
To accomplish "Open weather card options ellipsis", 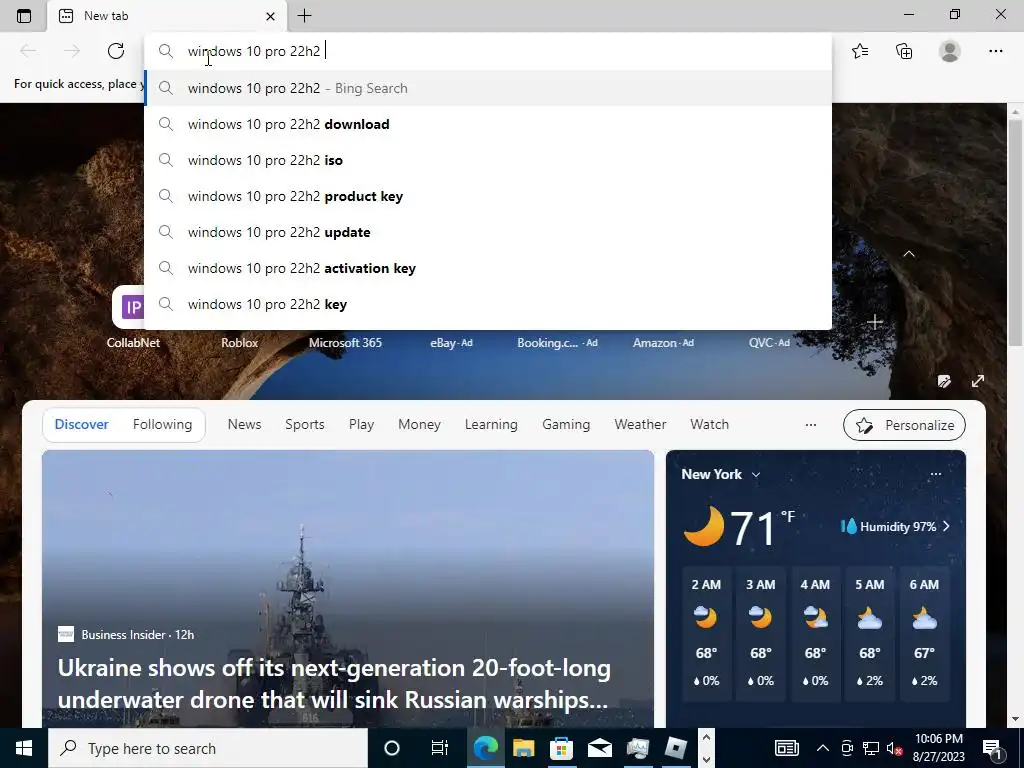I will pyautogui.click(x=935, y=474).
